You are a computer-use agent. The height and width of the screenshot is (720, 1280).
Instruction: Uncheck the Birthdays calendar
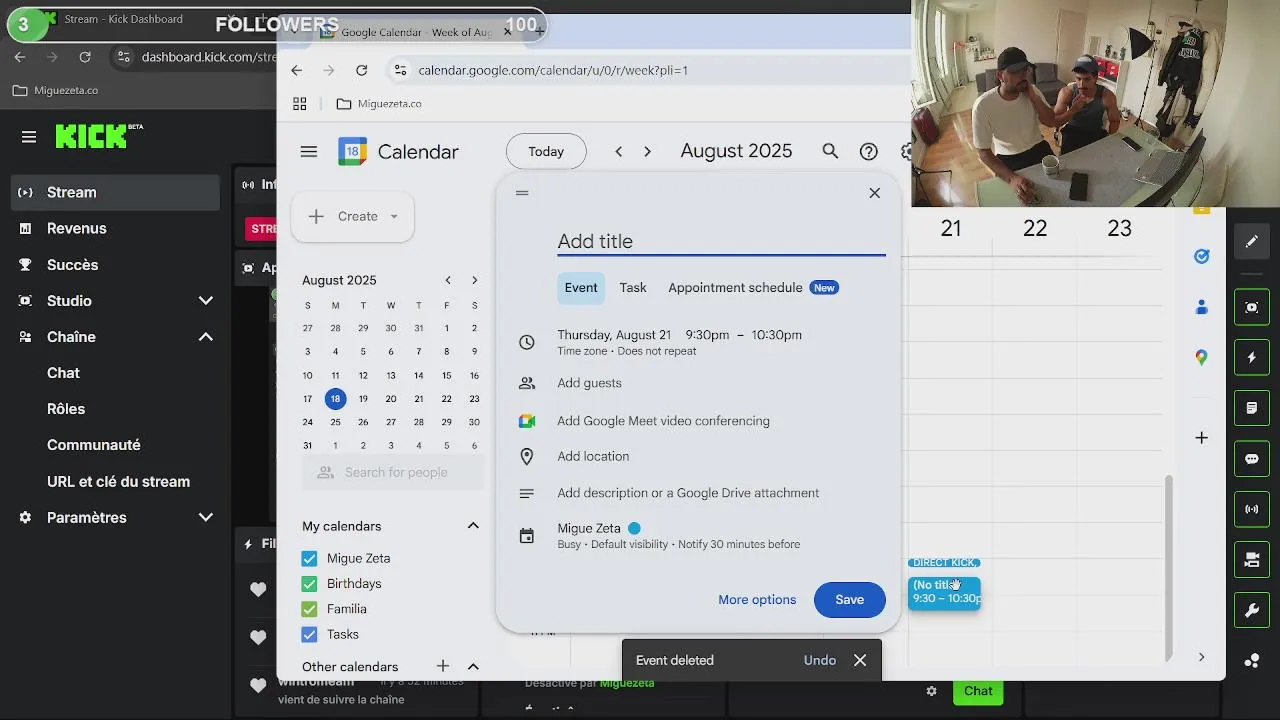[x=309, y=584]
